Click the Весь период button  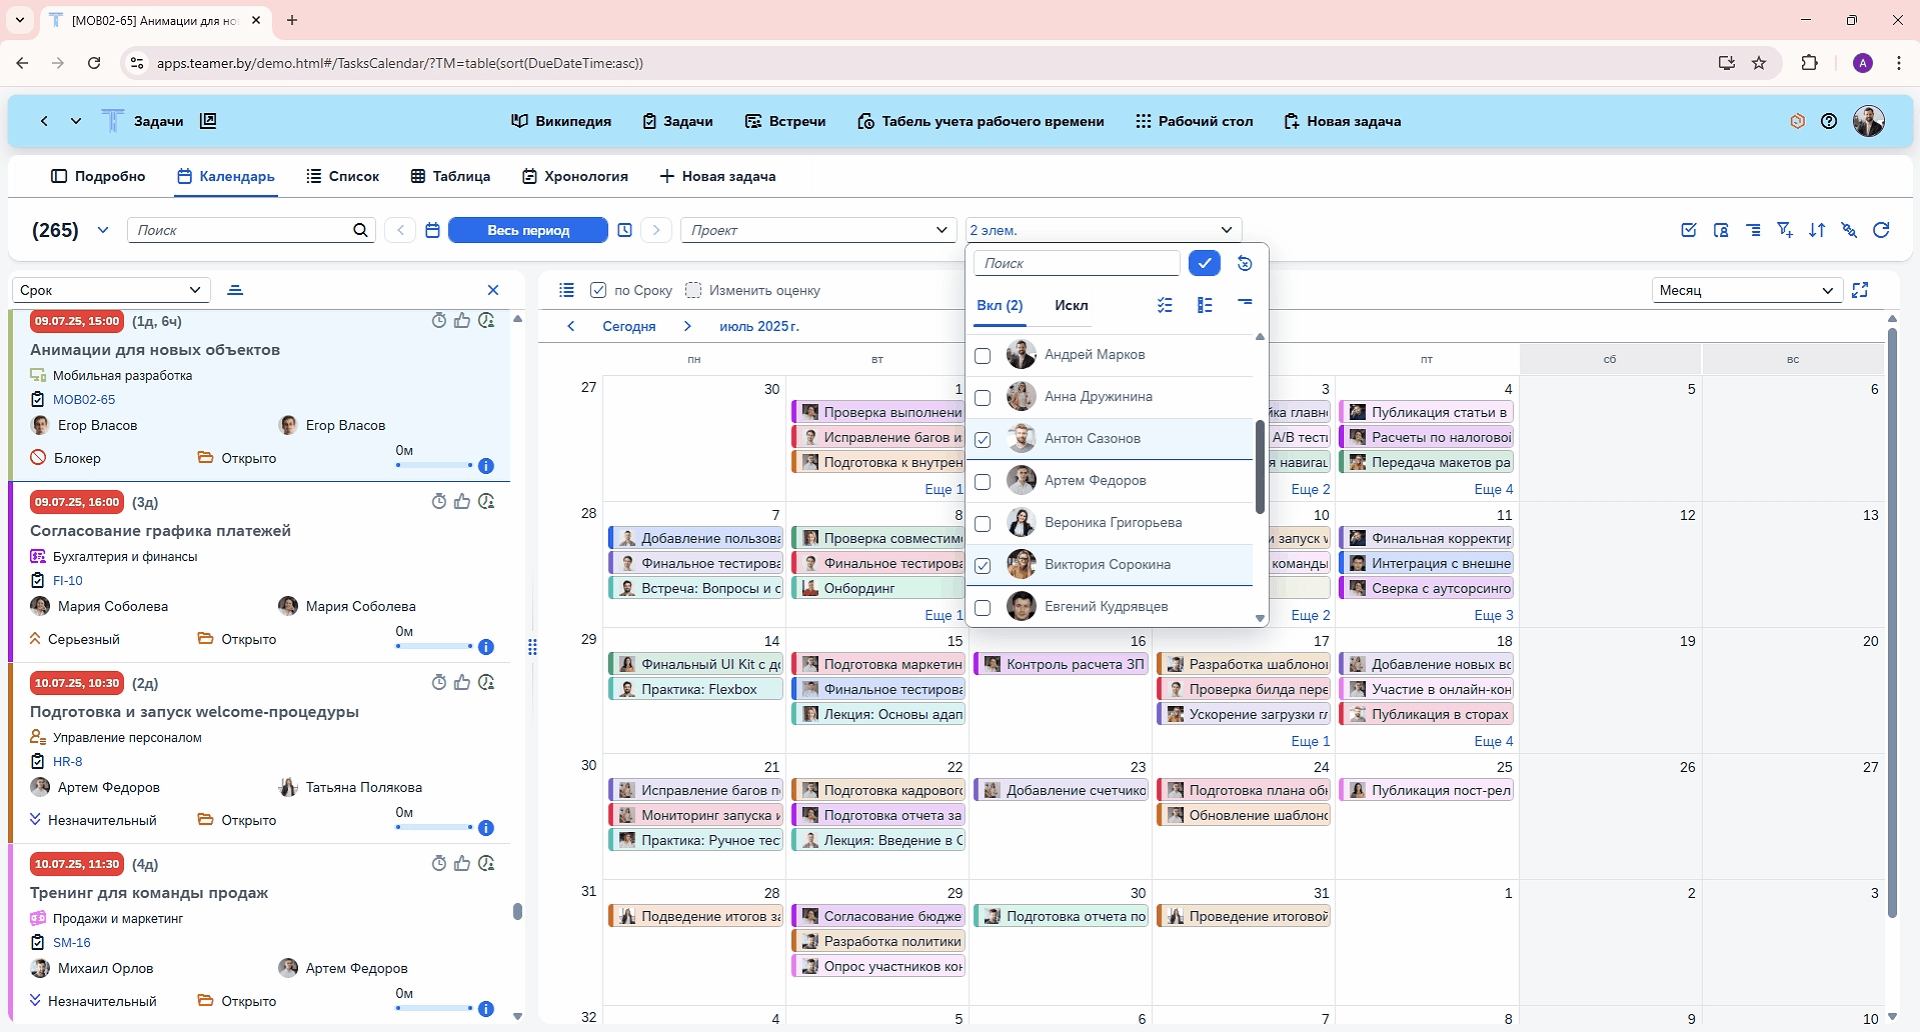pos(528,230)
